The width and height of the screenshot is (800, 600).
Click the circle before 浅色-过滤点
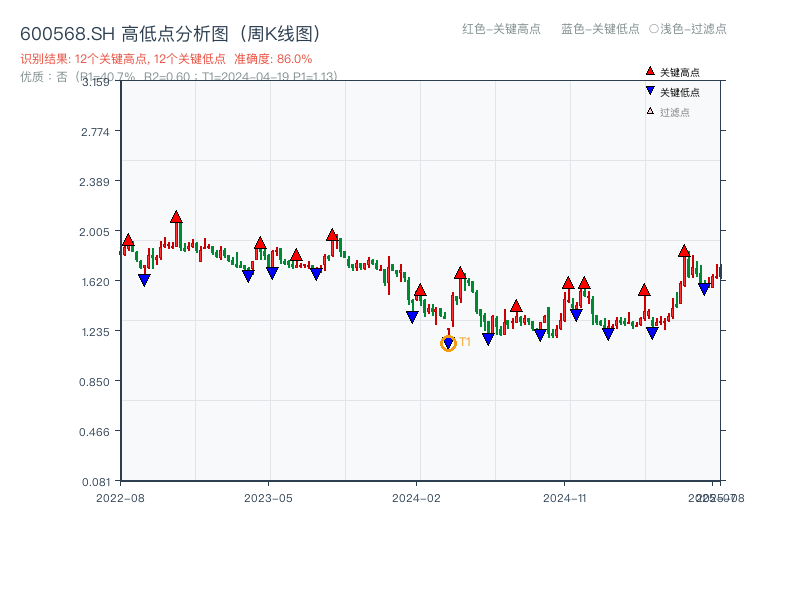pyautogui.click(x=654, y=29)
